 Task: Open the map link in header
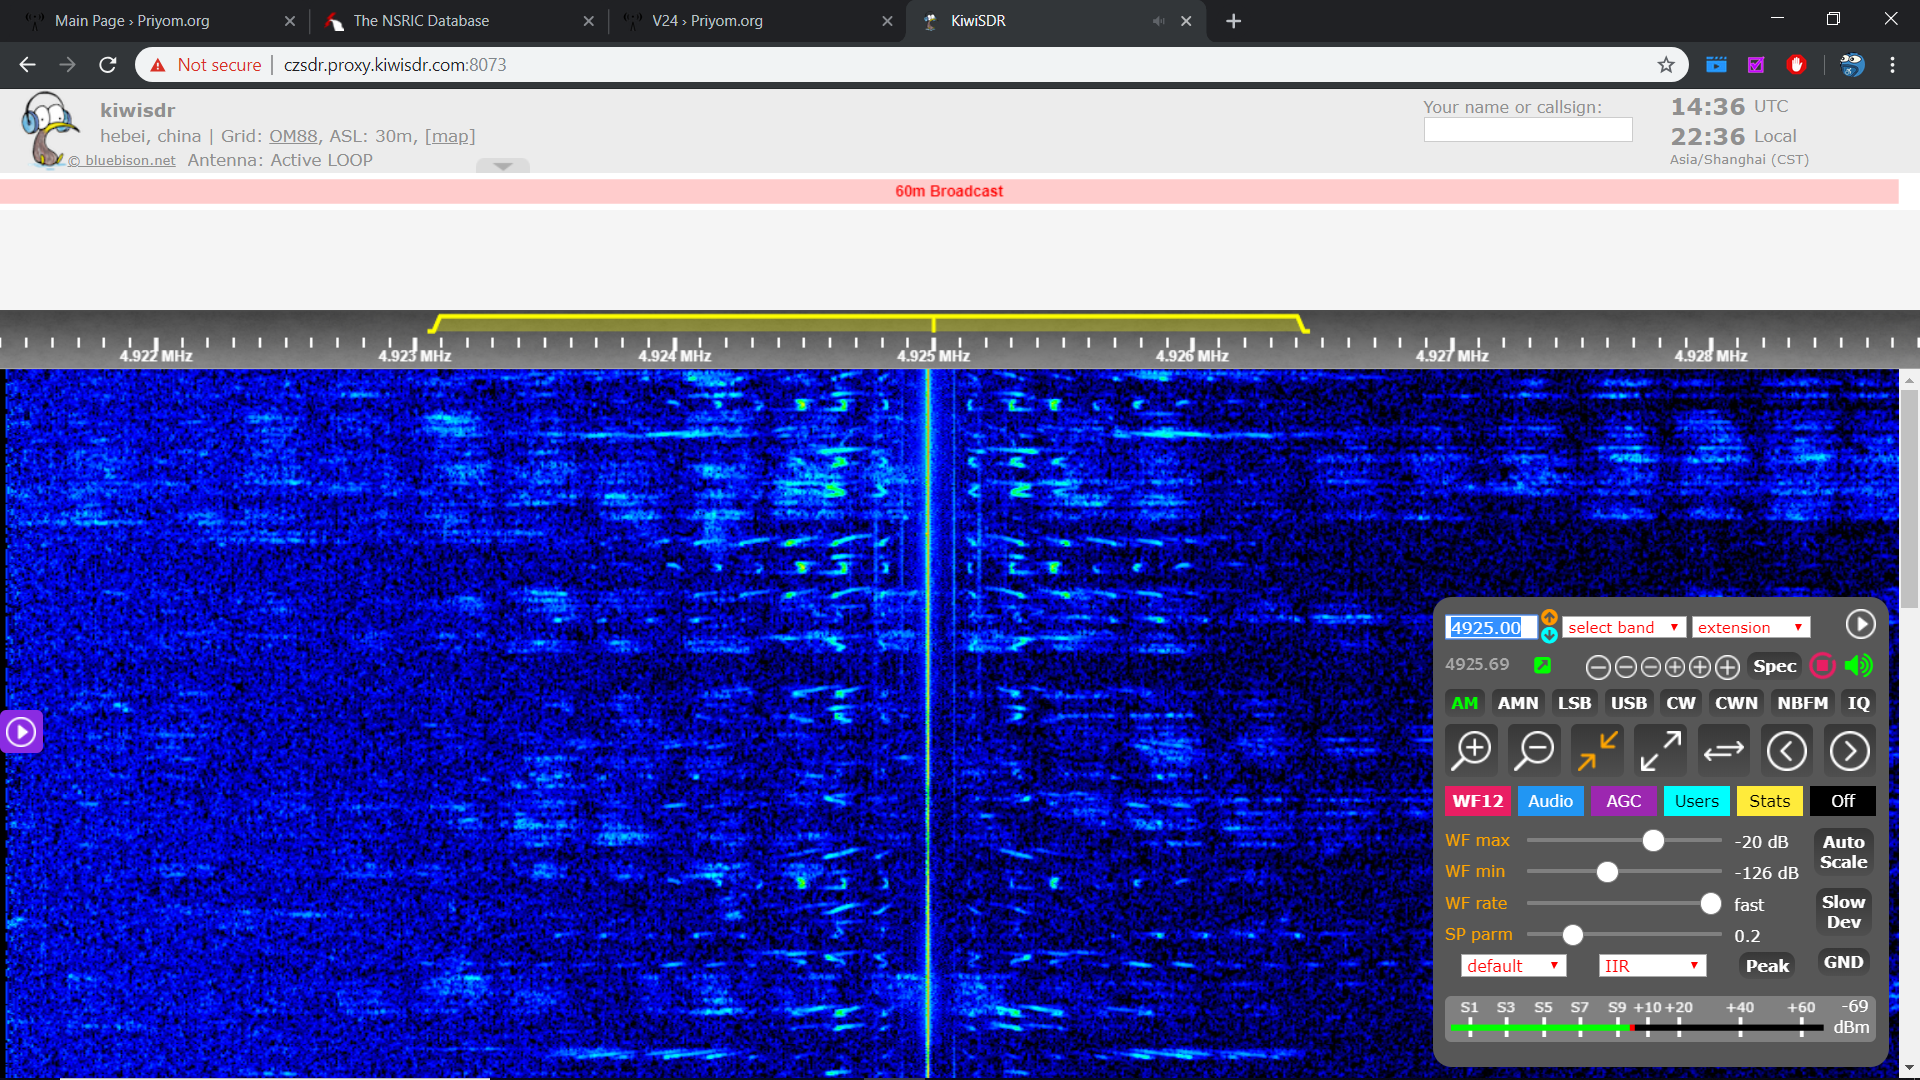click(x=449, y=136)
